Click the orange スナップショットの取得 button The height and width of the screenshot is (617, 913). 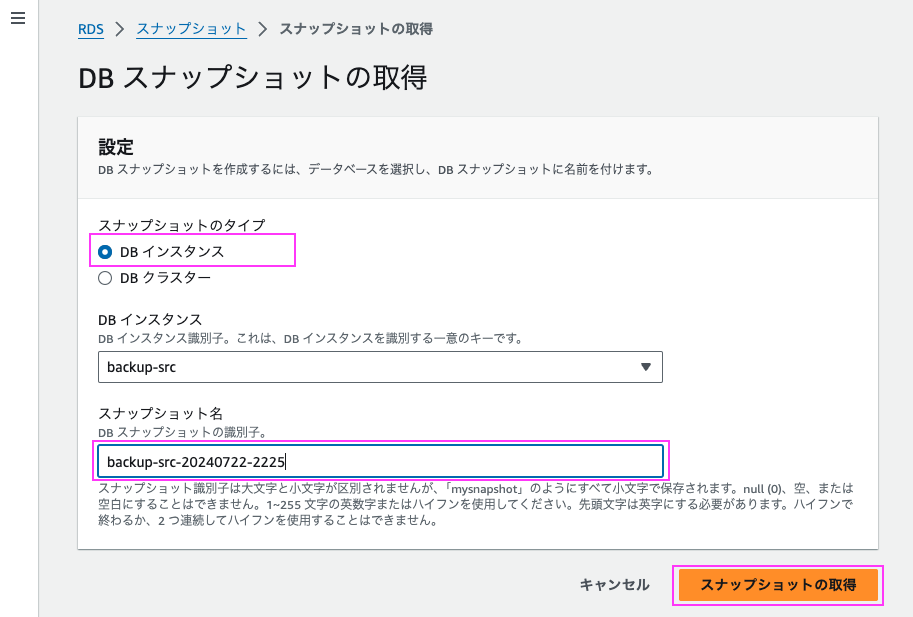pyautogui.click(x=778, y=585)
